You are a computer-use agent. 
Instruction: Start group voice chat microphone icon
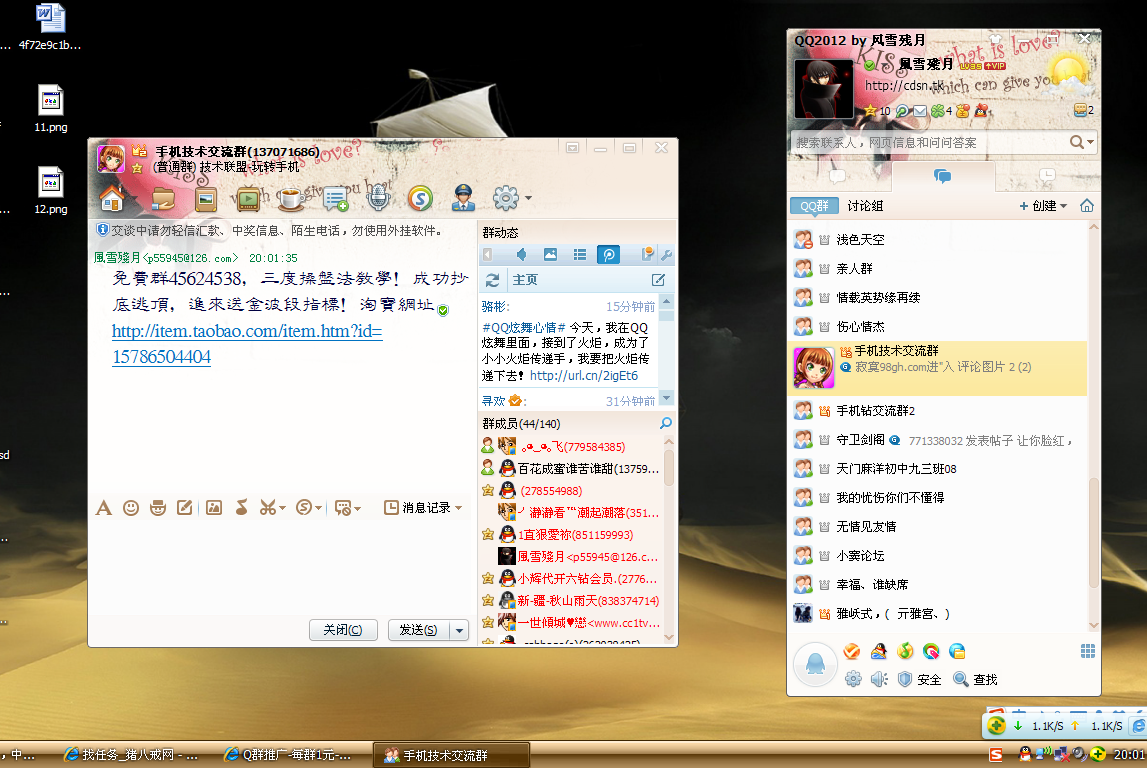[x=377, y=198]
